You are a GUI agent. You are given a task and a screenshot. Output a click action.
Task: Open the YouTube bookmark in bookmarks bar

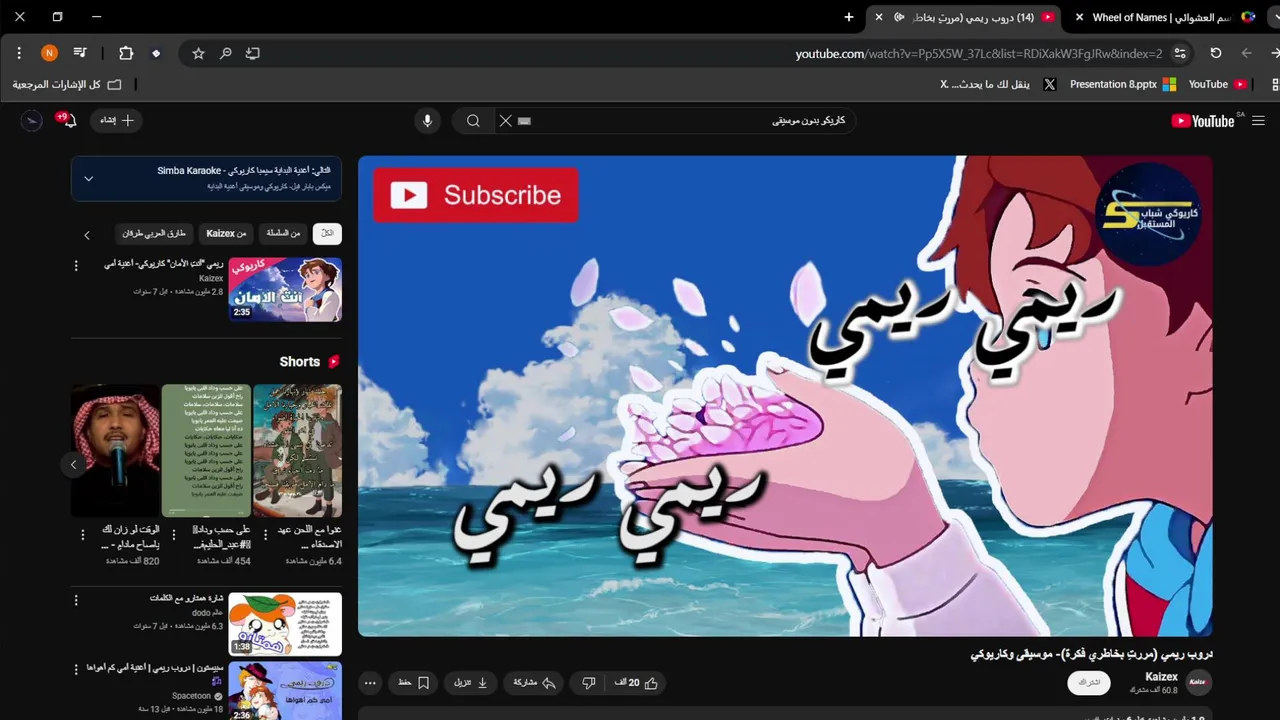[1217, 85]
